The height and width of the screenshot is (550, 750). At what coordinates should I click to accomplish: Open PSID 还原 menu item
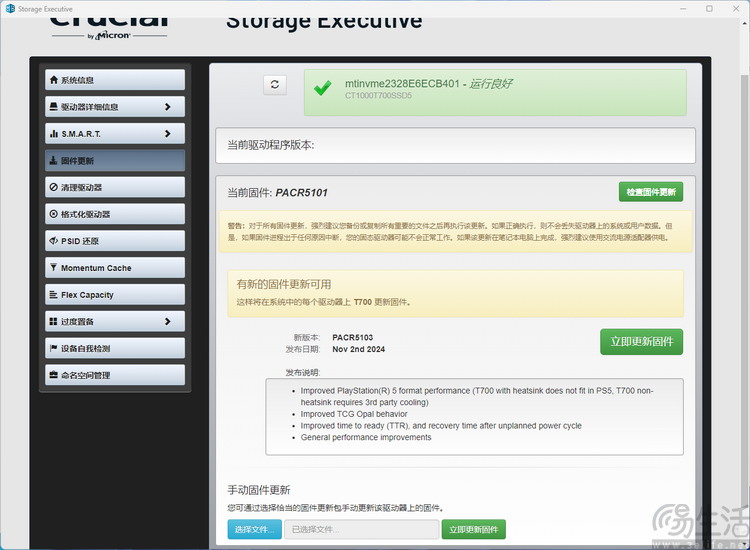115,241
